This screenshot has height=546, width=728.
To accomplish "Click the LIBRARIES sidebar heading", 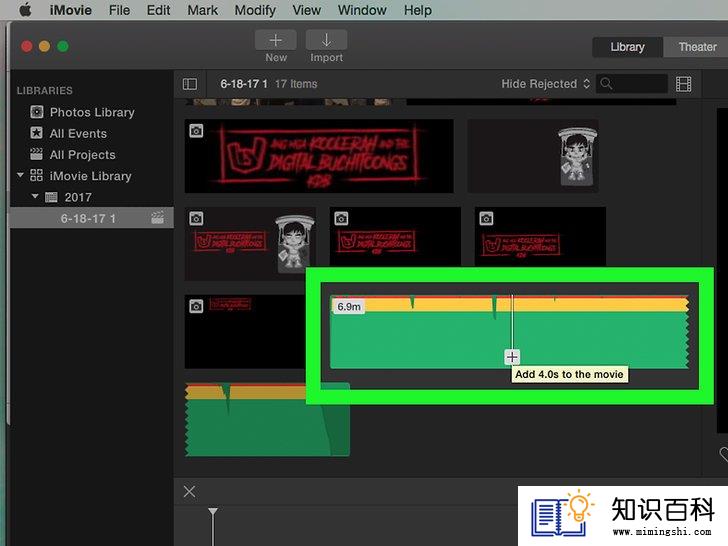I will tap(45, 91).
